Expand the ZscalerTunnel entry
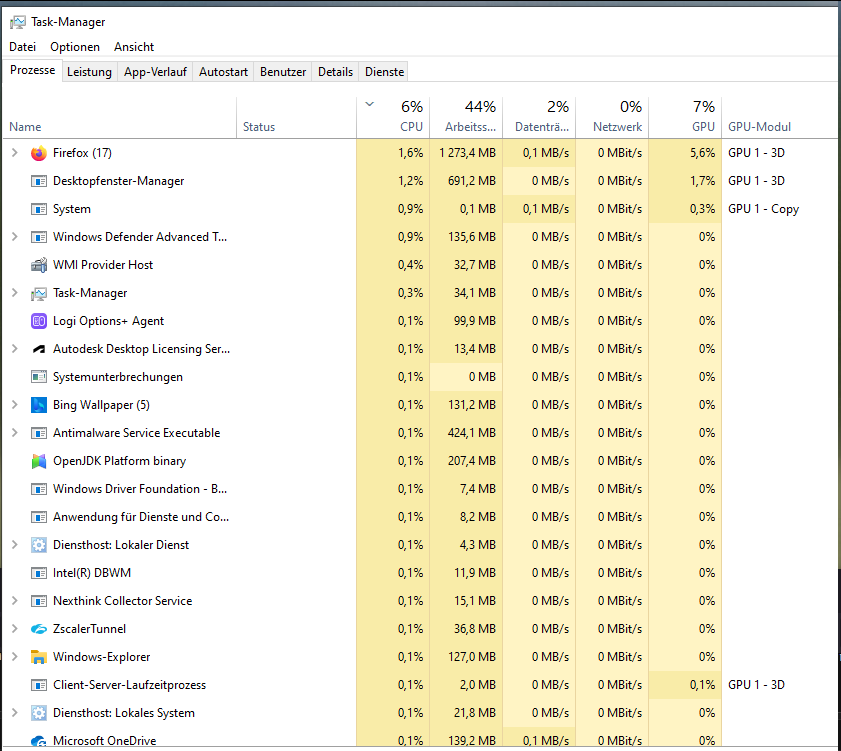The height and width of the screenshot is (751, 841). pyautogui.click(x=15, y=629)
